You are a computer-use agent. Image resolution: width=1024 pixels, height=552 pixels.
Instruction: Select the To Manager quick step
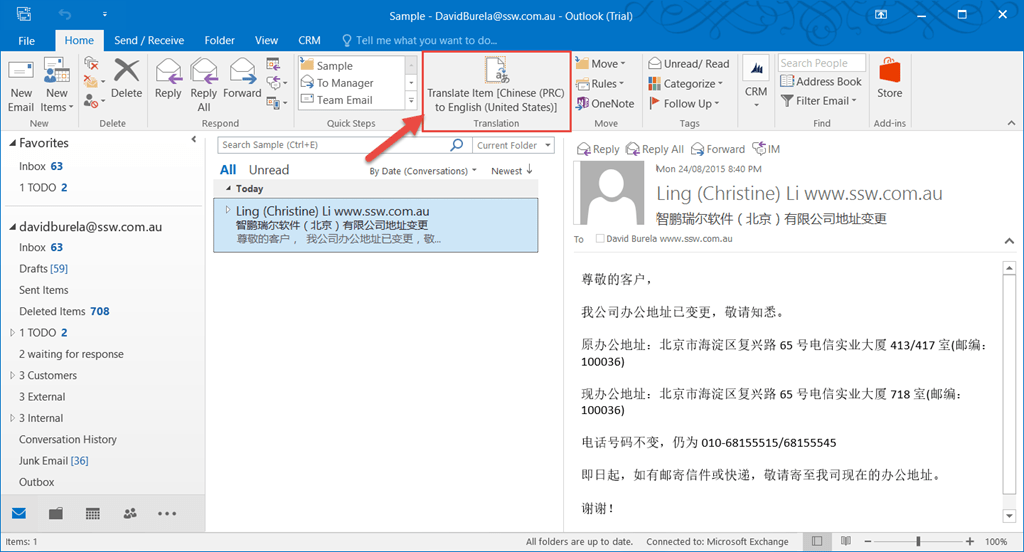pyautogui.click(x=352, y=82)
